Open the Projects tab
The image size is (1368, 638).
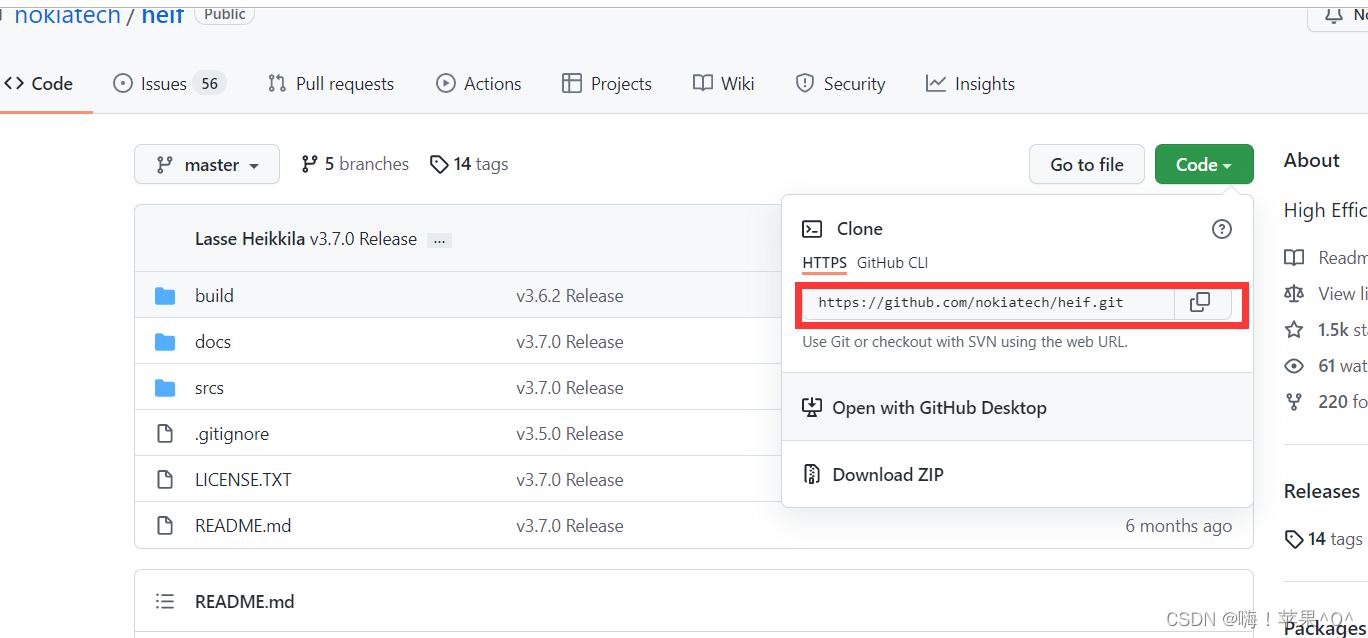[x=607, y=84]
